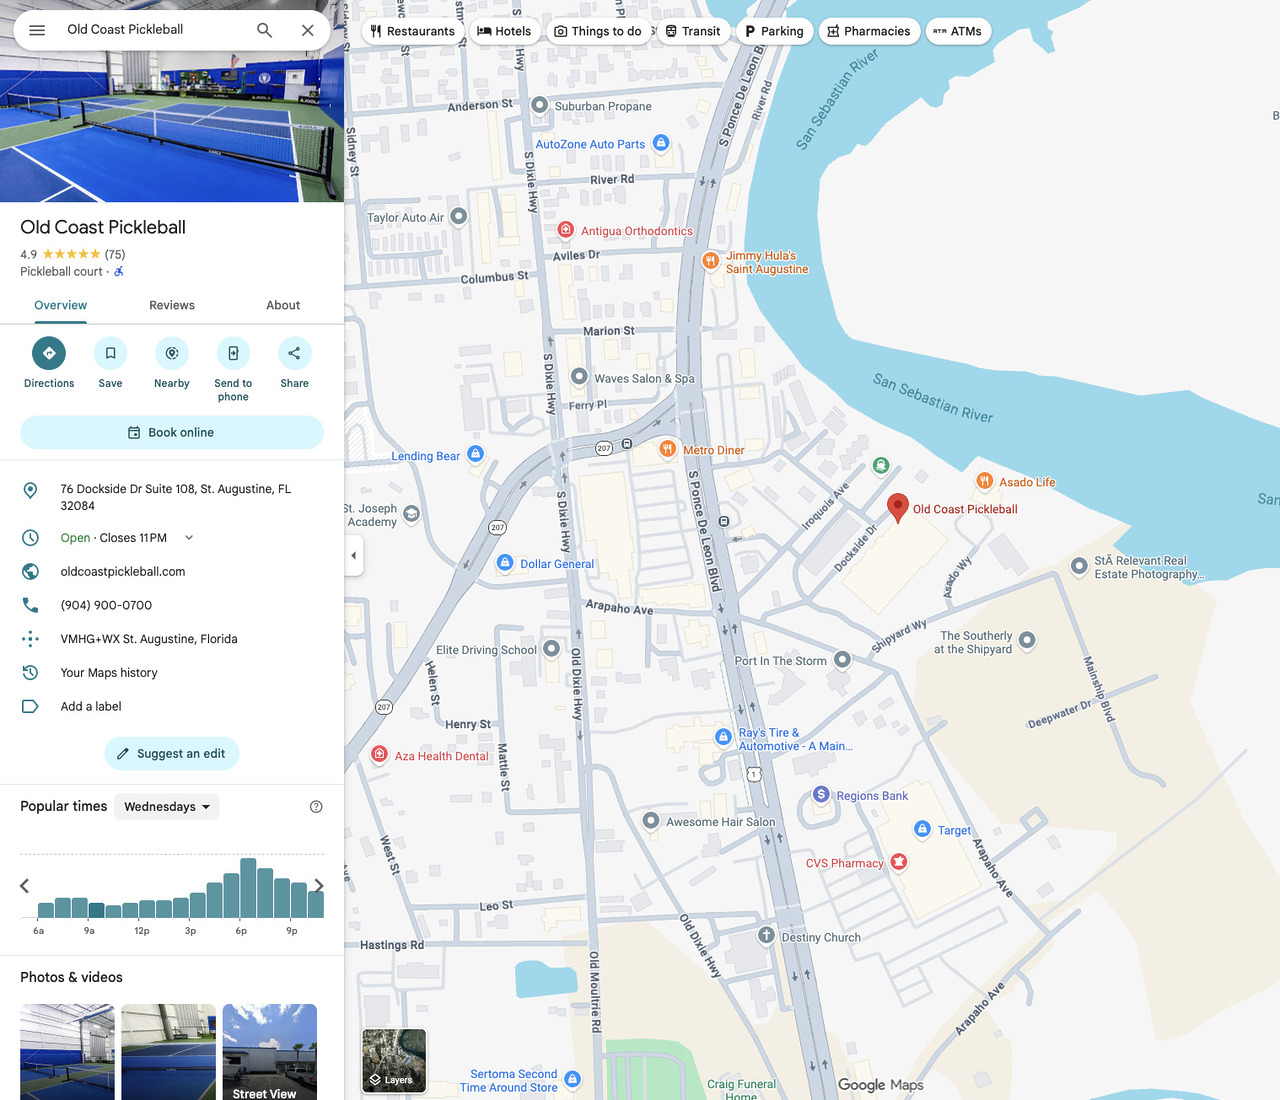The width and height of the screenshot is (1280, 1100).
Task: Click the Old Coast Pickleball red pin
Action: 898,507
